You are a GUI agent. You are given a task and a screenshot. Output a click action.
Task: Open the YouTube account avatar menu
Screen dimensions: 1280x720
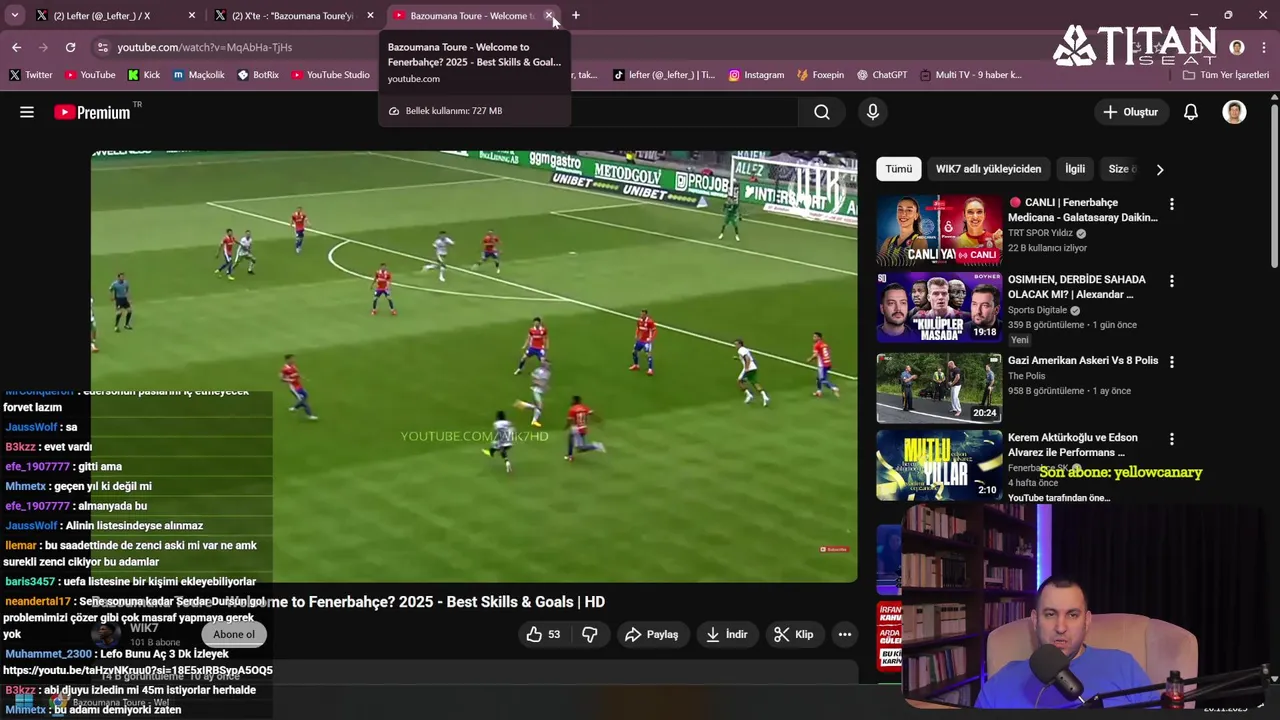click(x=1234, y=112)
